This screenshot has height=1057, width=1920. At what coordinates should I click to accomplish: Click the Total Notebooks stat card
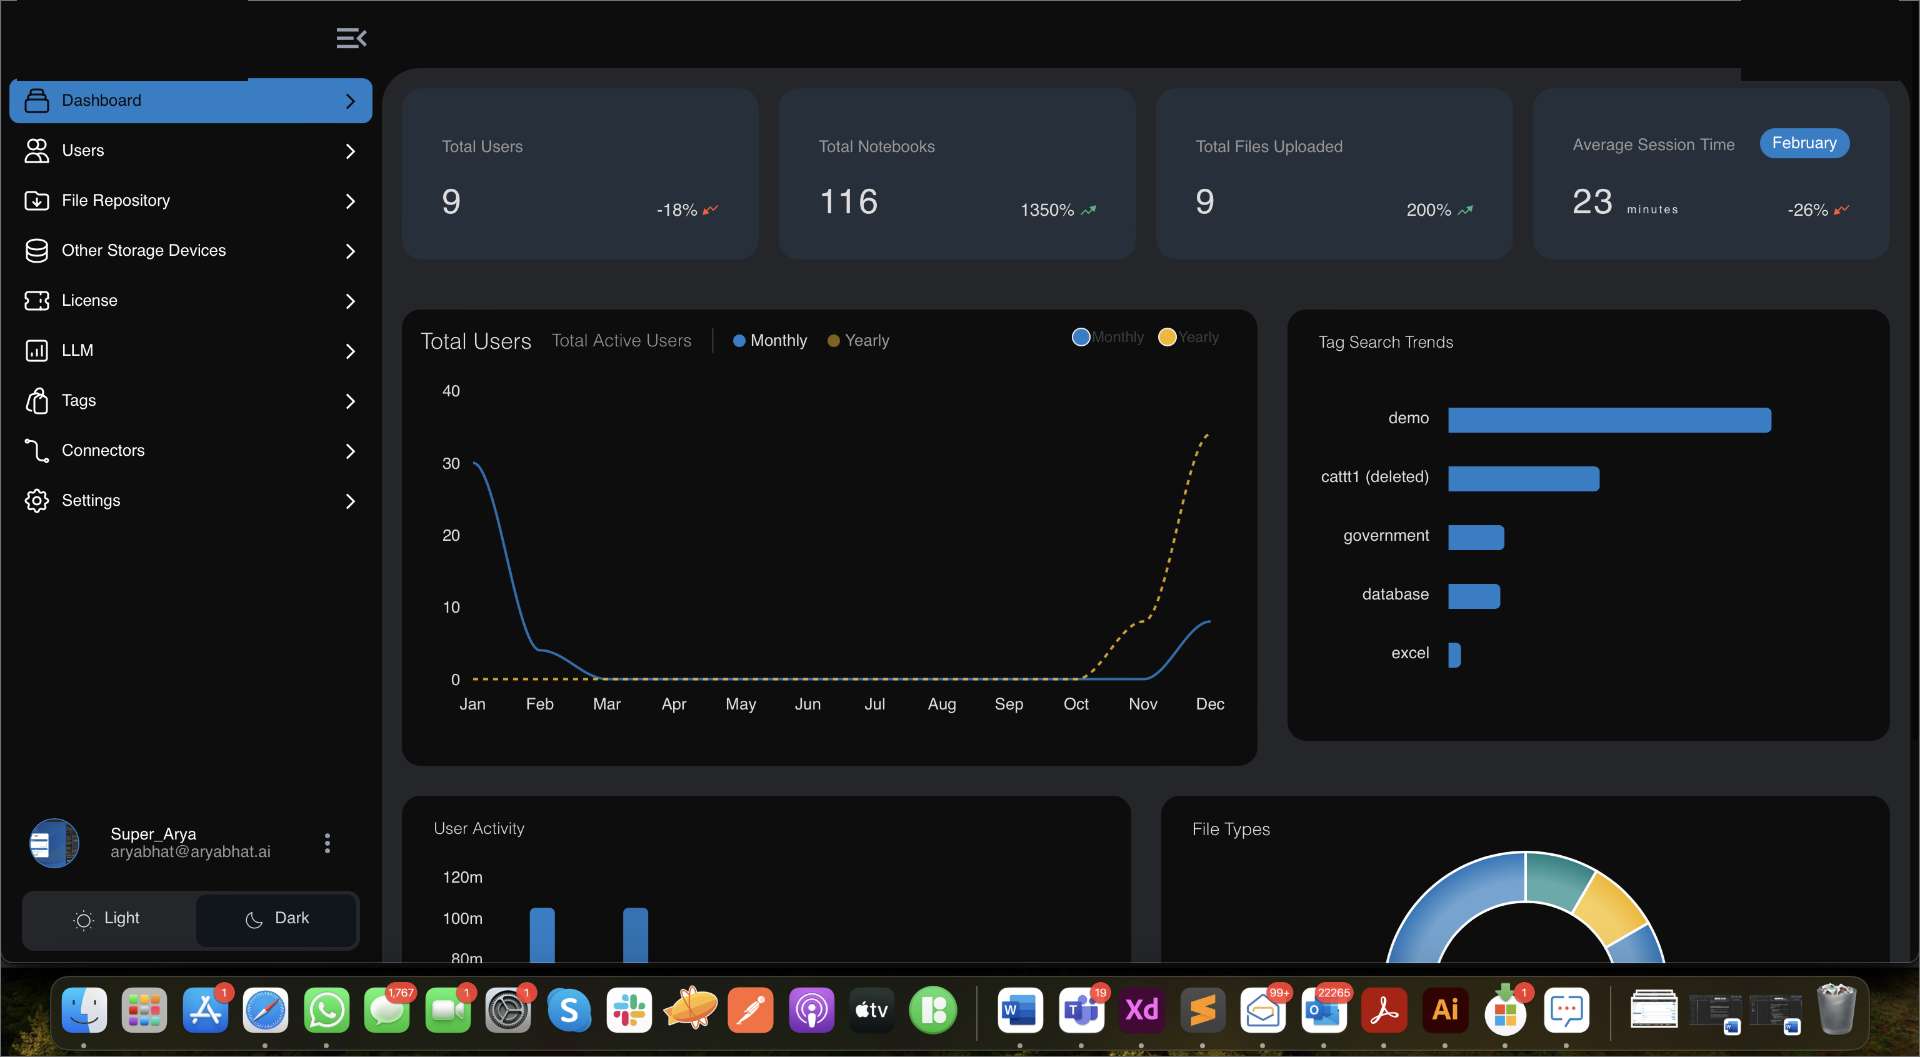coord(957,174)
